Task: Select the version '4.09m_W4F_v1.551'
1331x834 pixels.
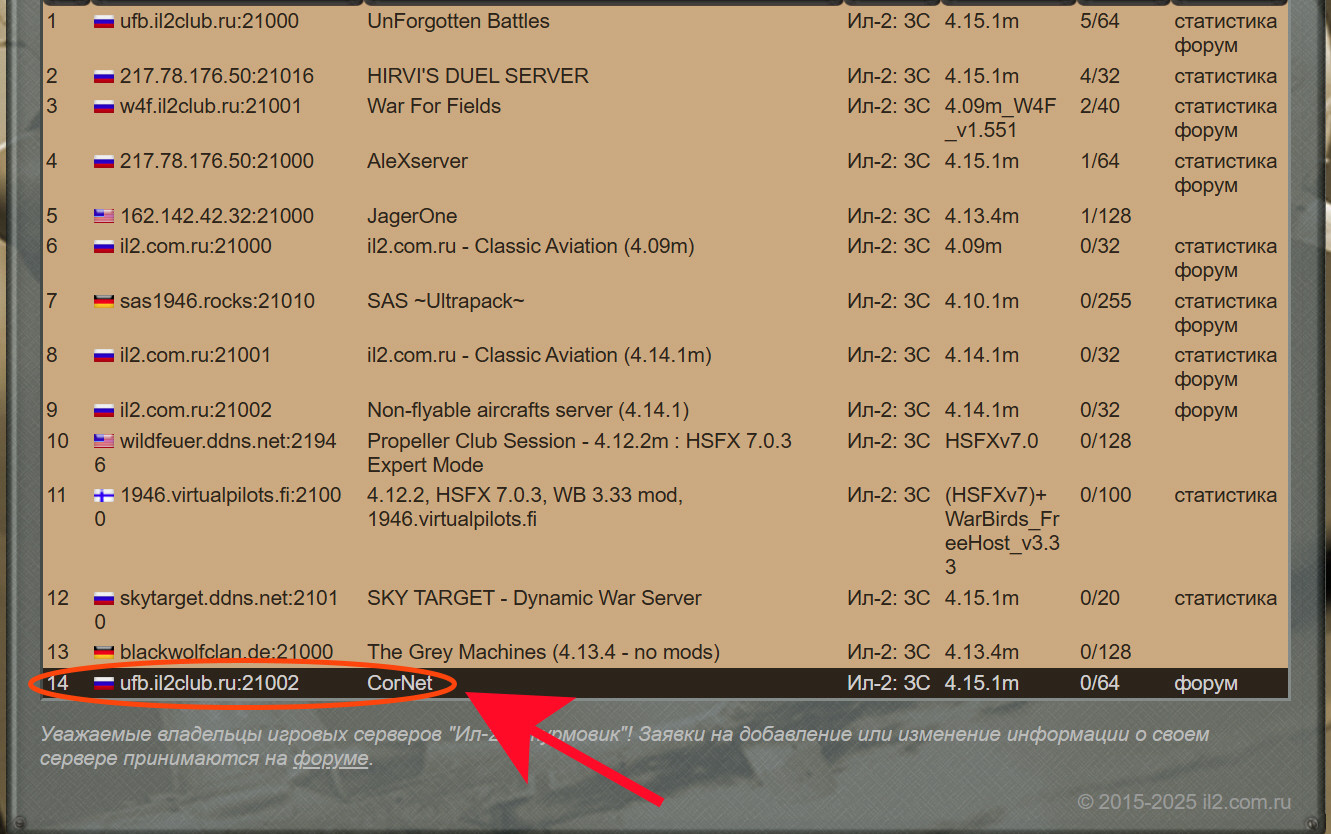Action: [1000, 118]
